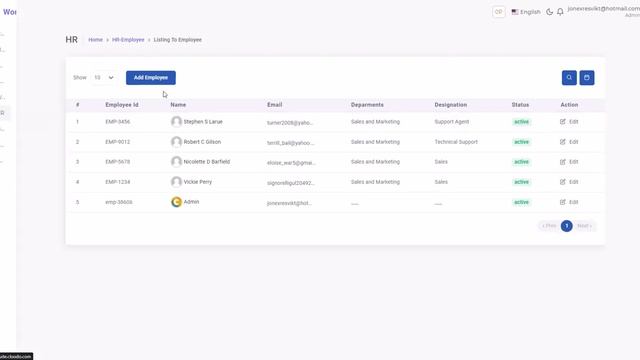
Task: Click the Next pagination button
Action: 584,226
